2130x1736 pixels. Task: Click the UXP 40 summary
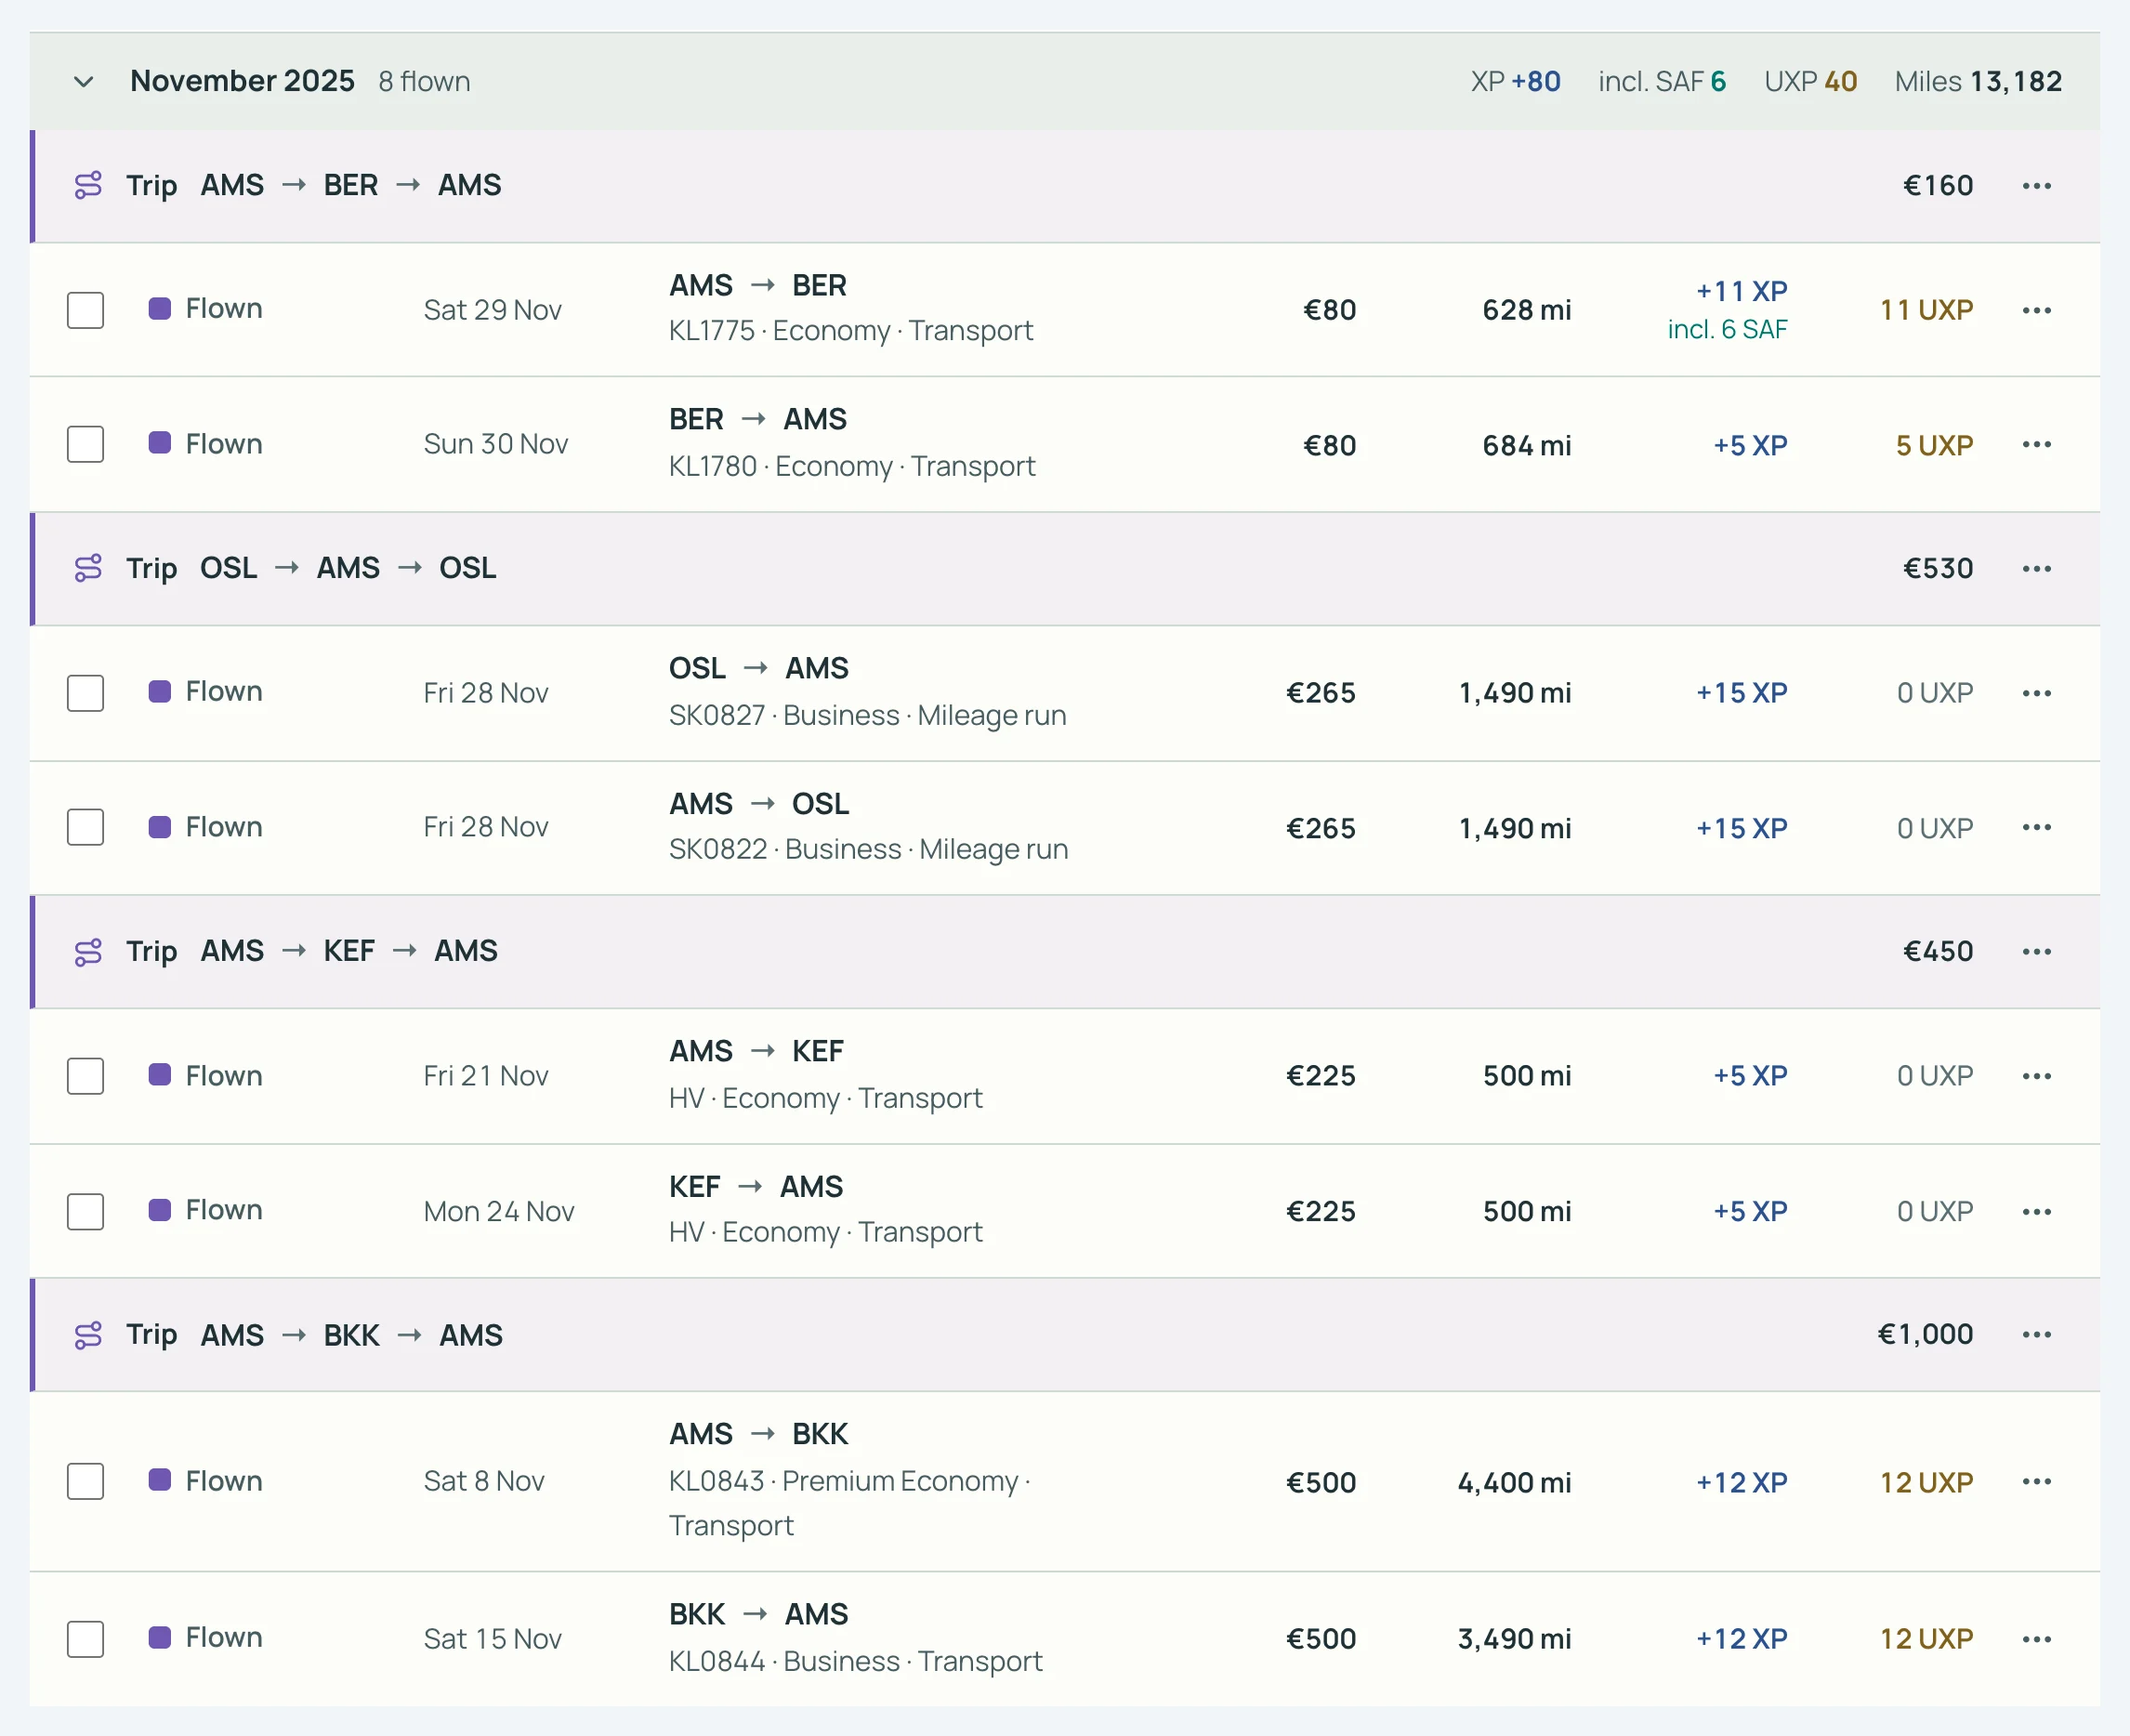pos(1810,81)
